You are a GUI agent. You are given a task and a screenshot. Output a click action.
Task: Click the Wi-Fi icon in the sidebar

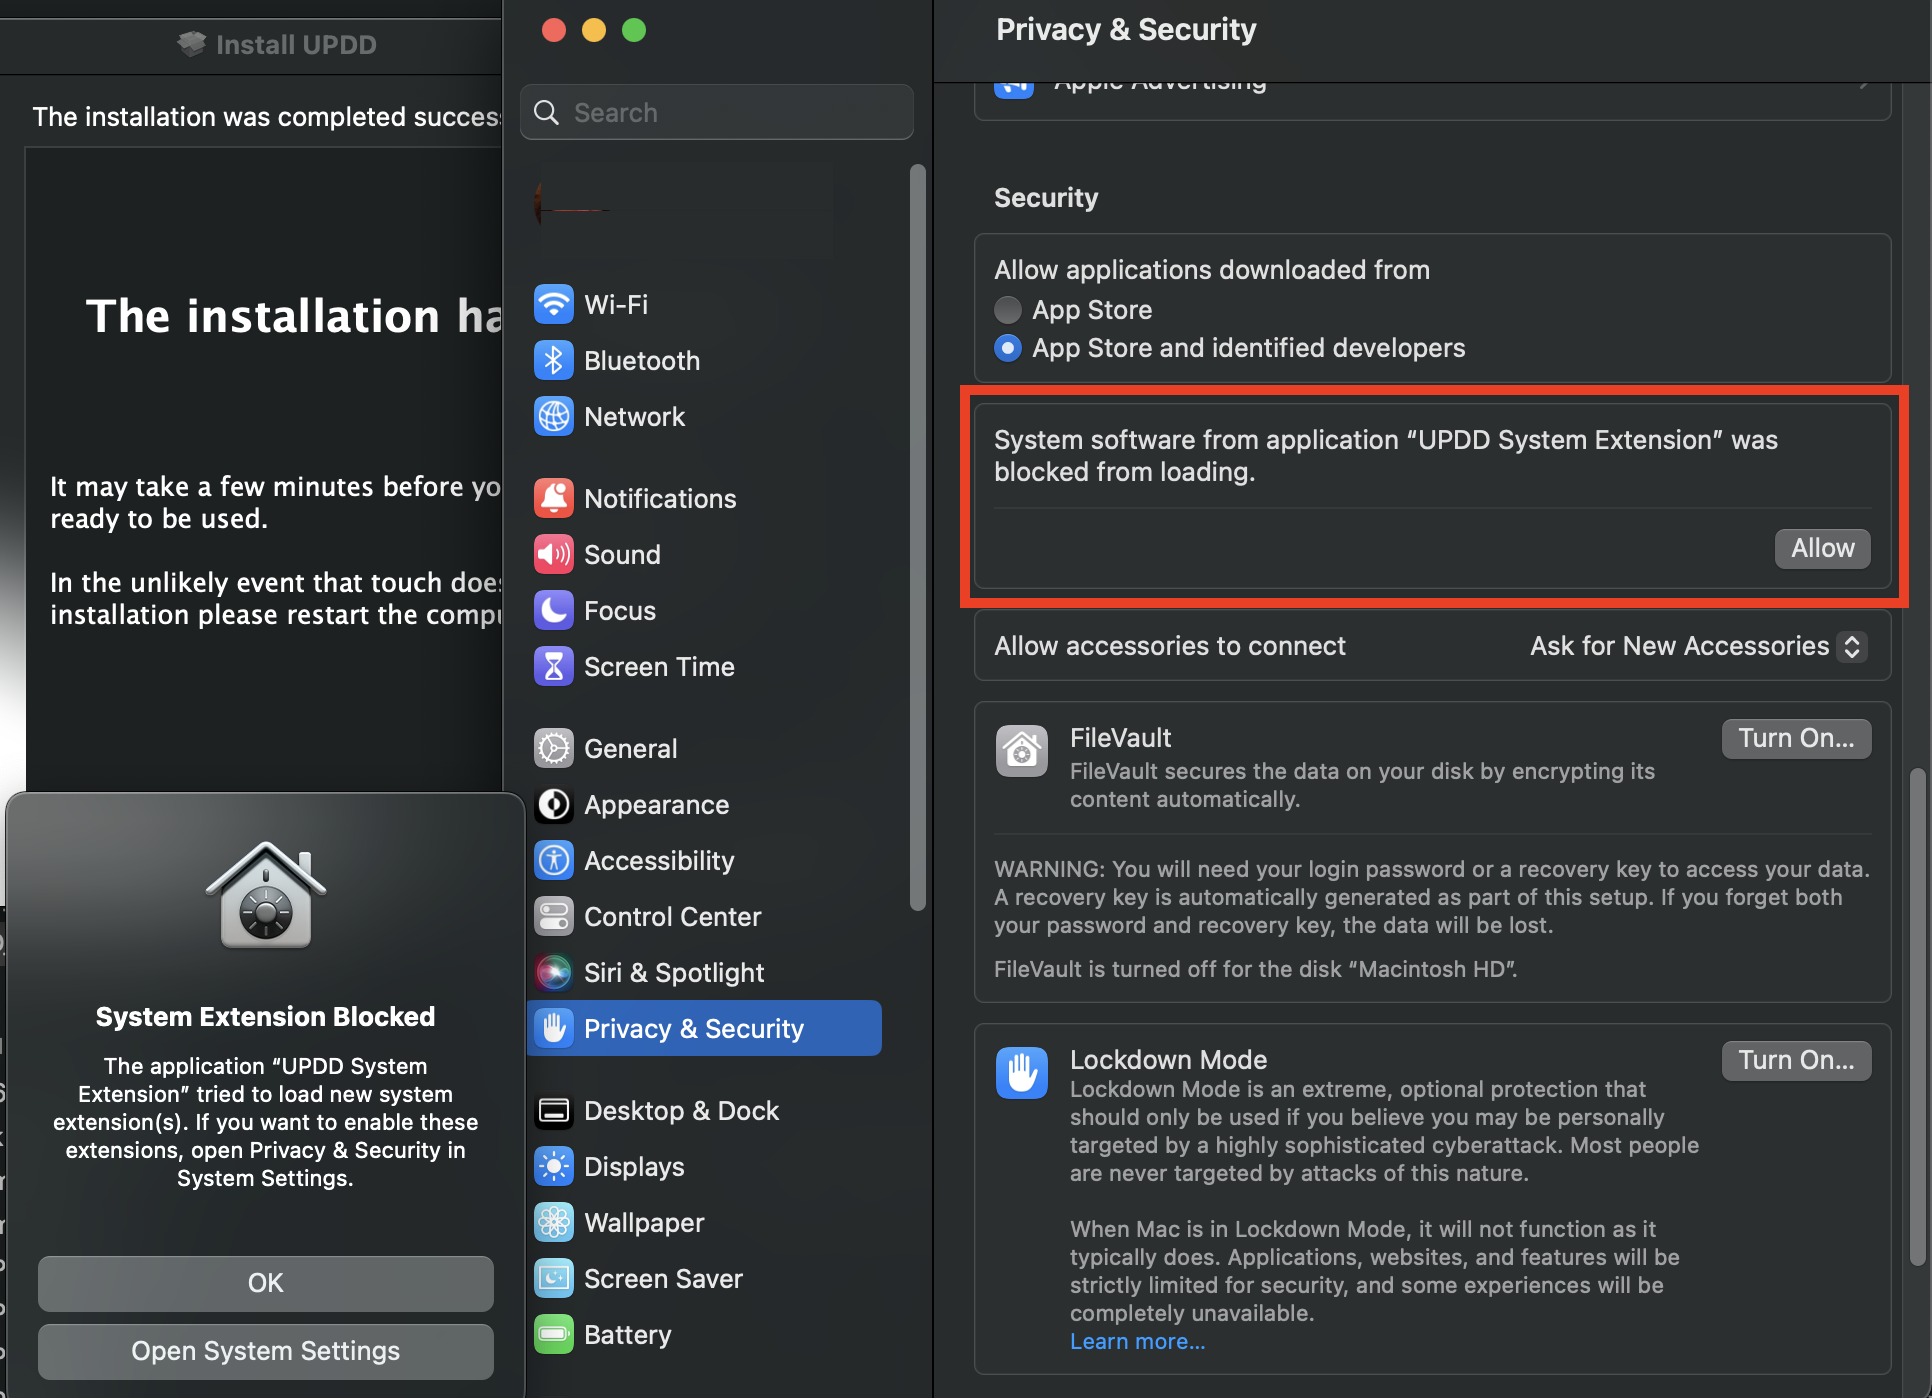pos(553,304)
